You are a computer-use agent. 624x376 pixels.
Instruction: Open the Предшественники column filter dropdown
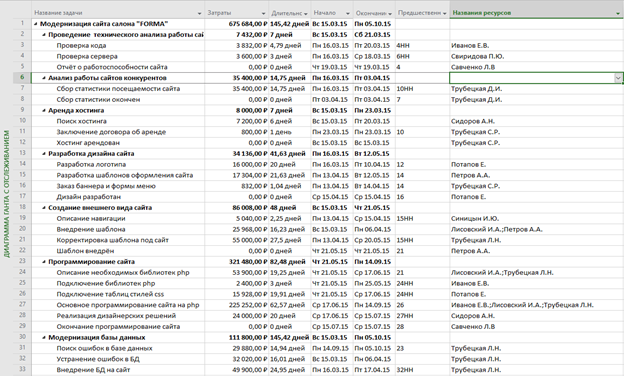pyautogui.click(x=445, y=14)
